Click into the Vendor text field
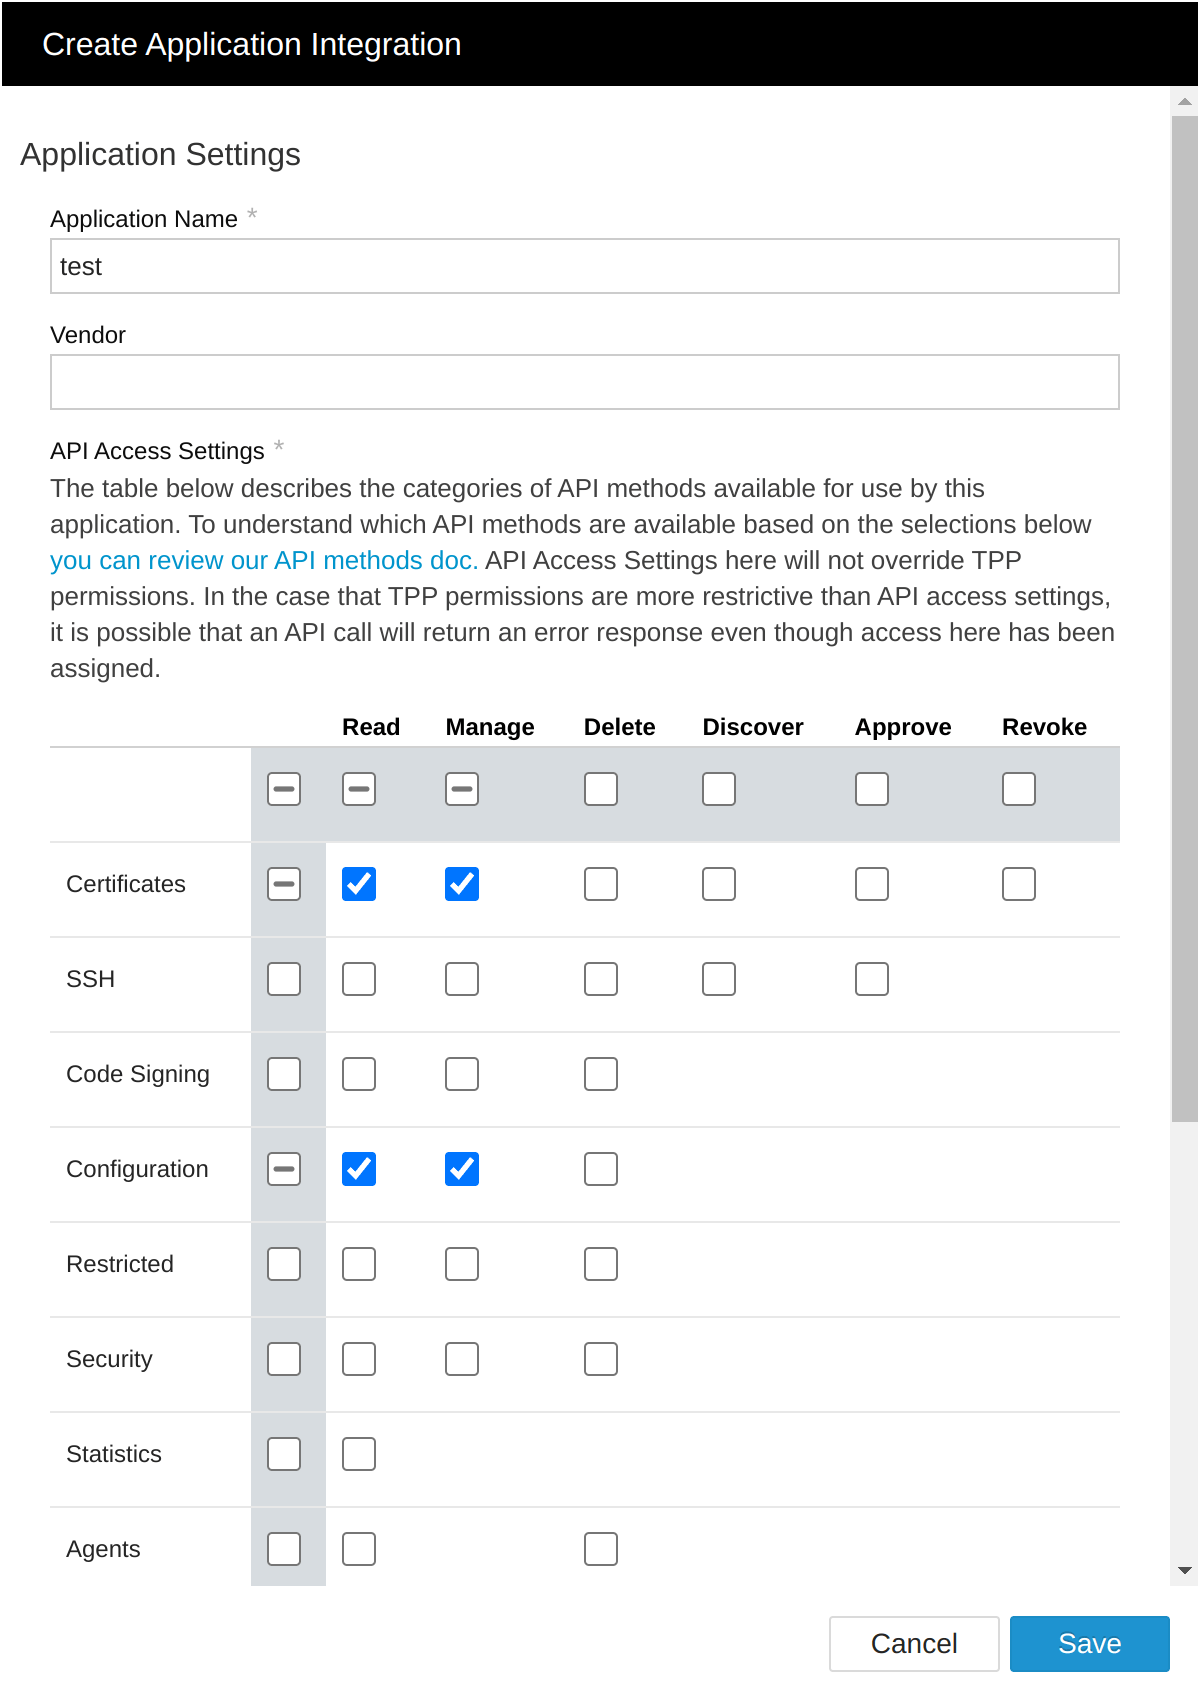Image resolution: width=1198 pixels, height=1694 pixels. click(x=585, y=382)
